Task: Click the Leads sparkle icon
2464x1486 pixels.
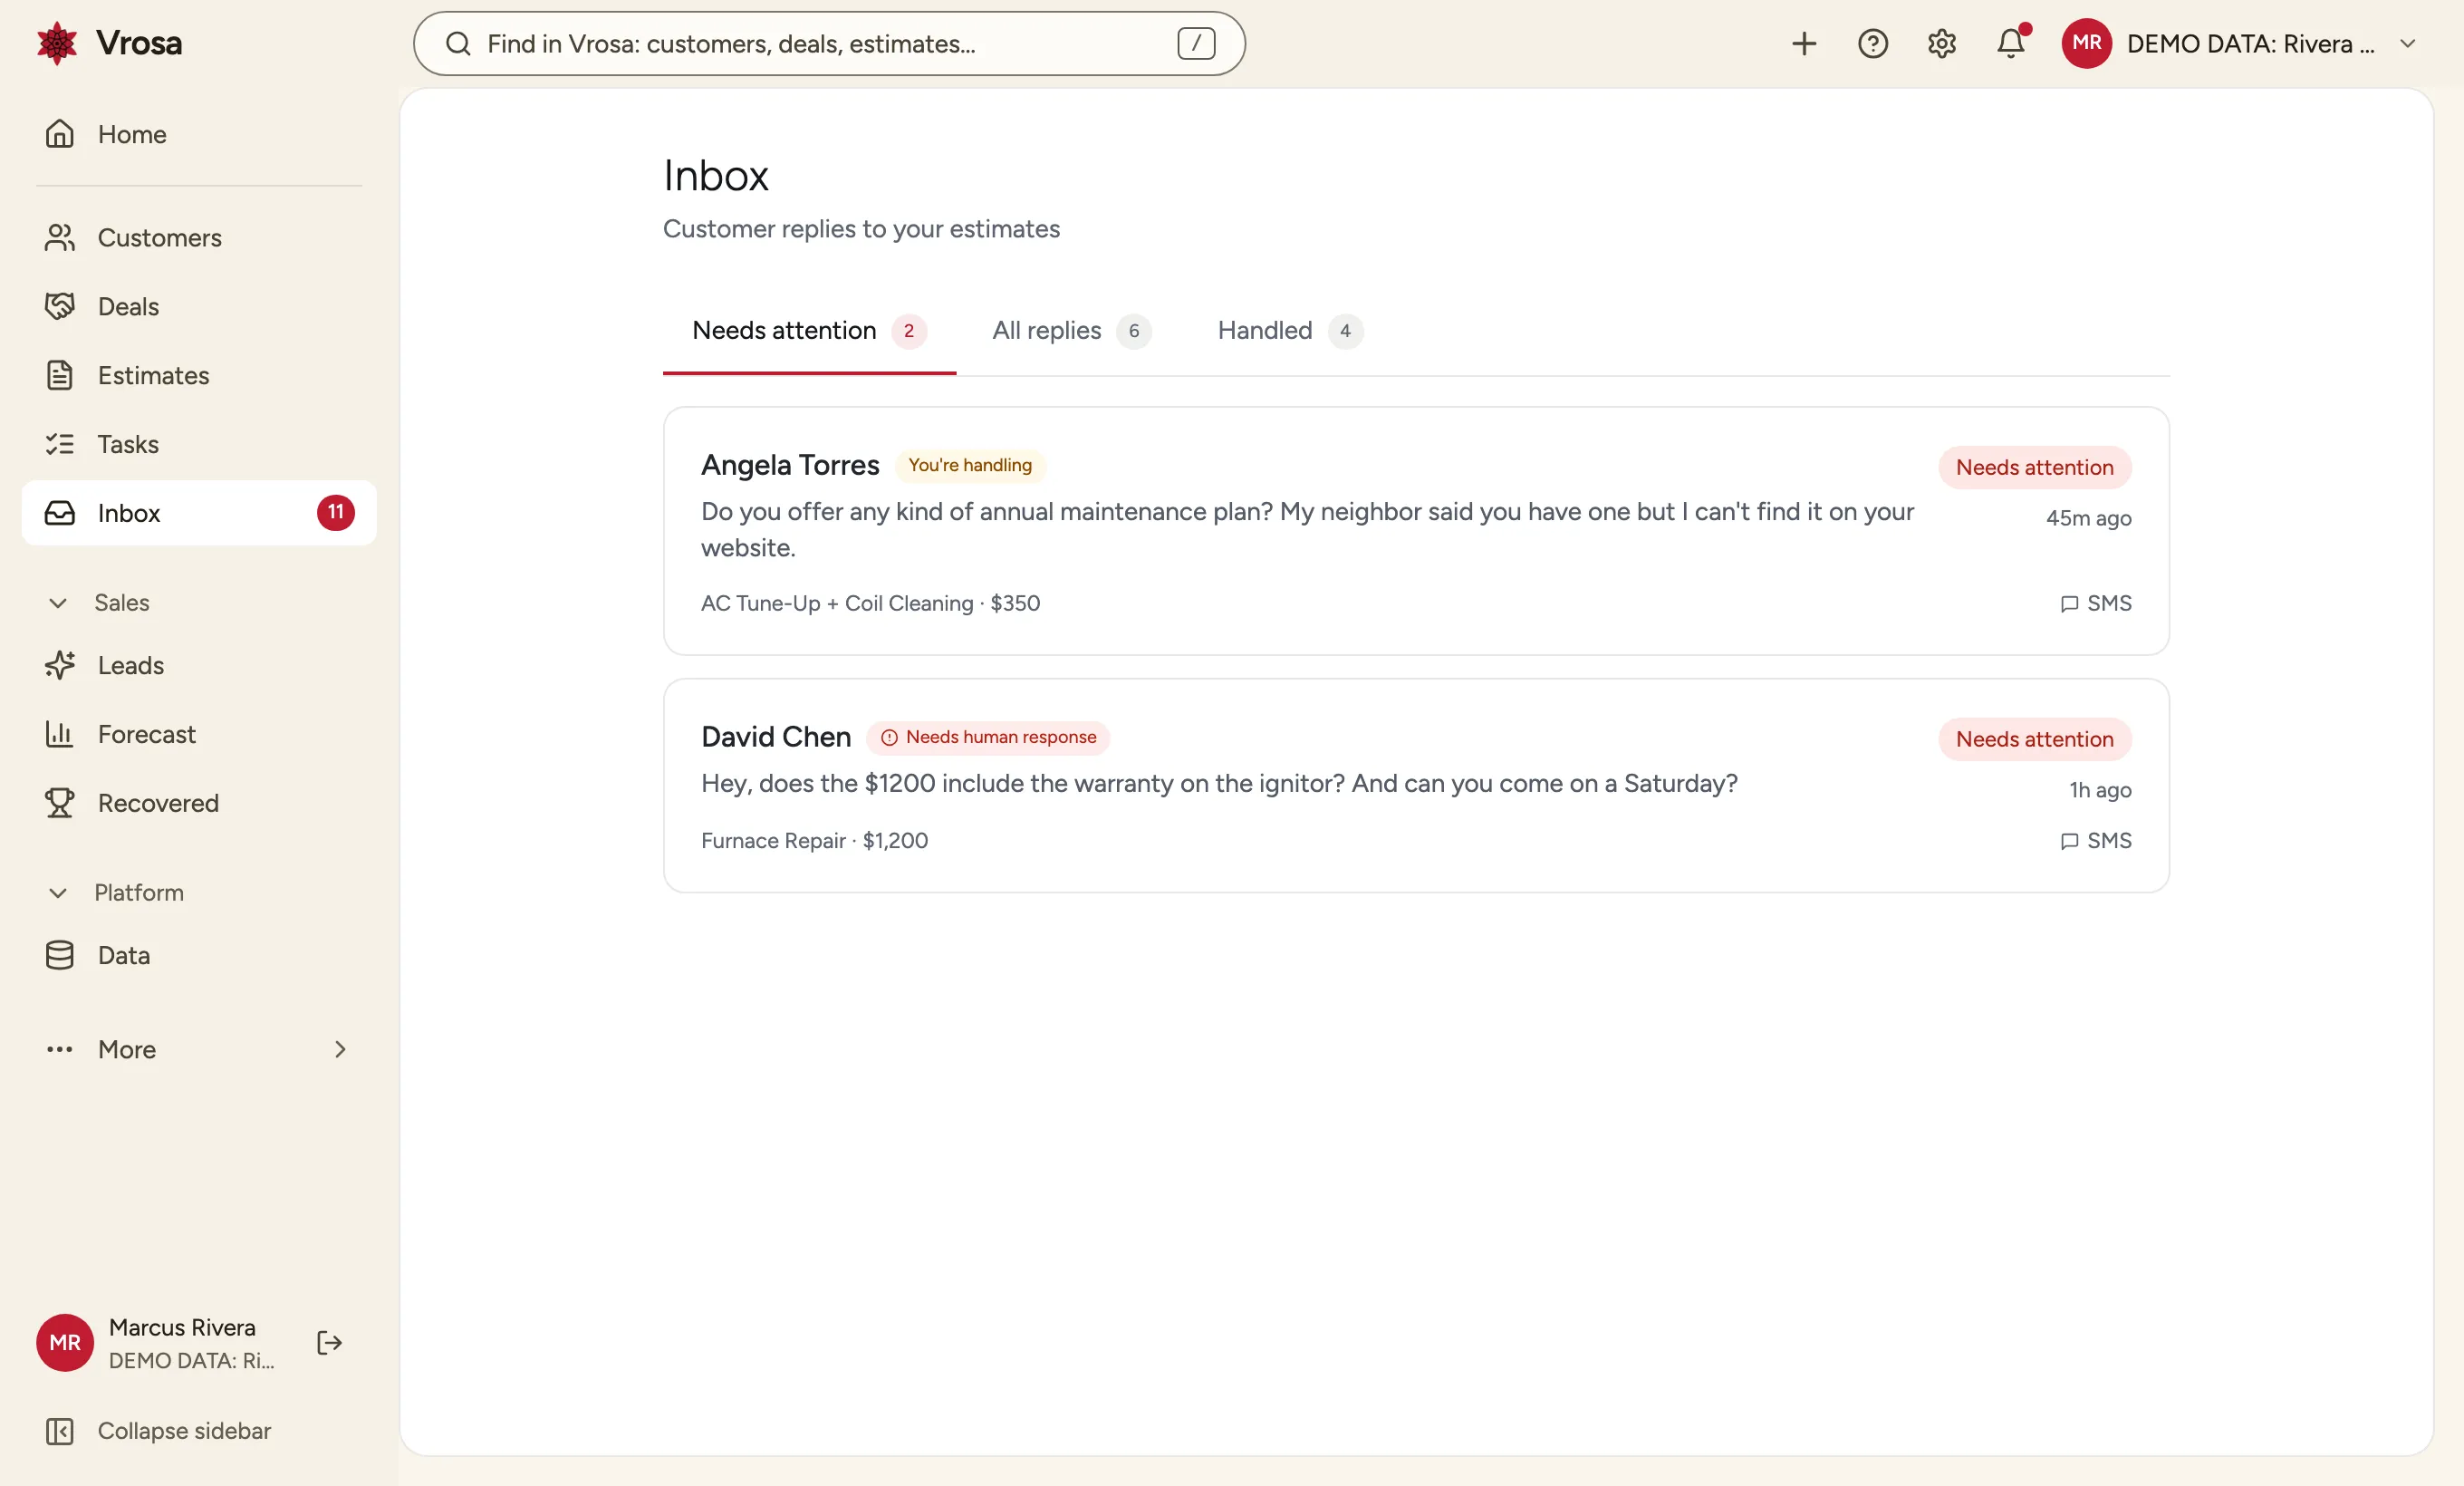Action: (60, 665)
